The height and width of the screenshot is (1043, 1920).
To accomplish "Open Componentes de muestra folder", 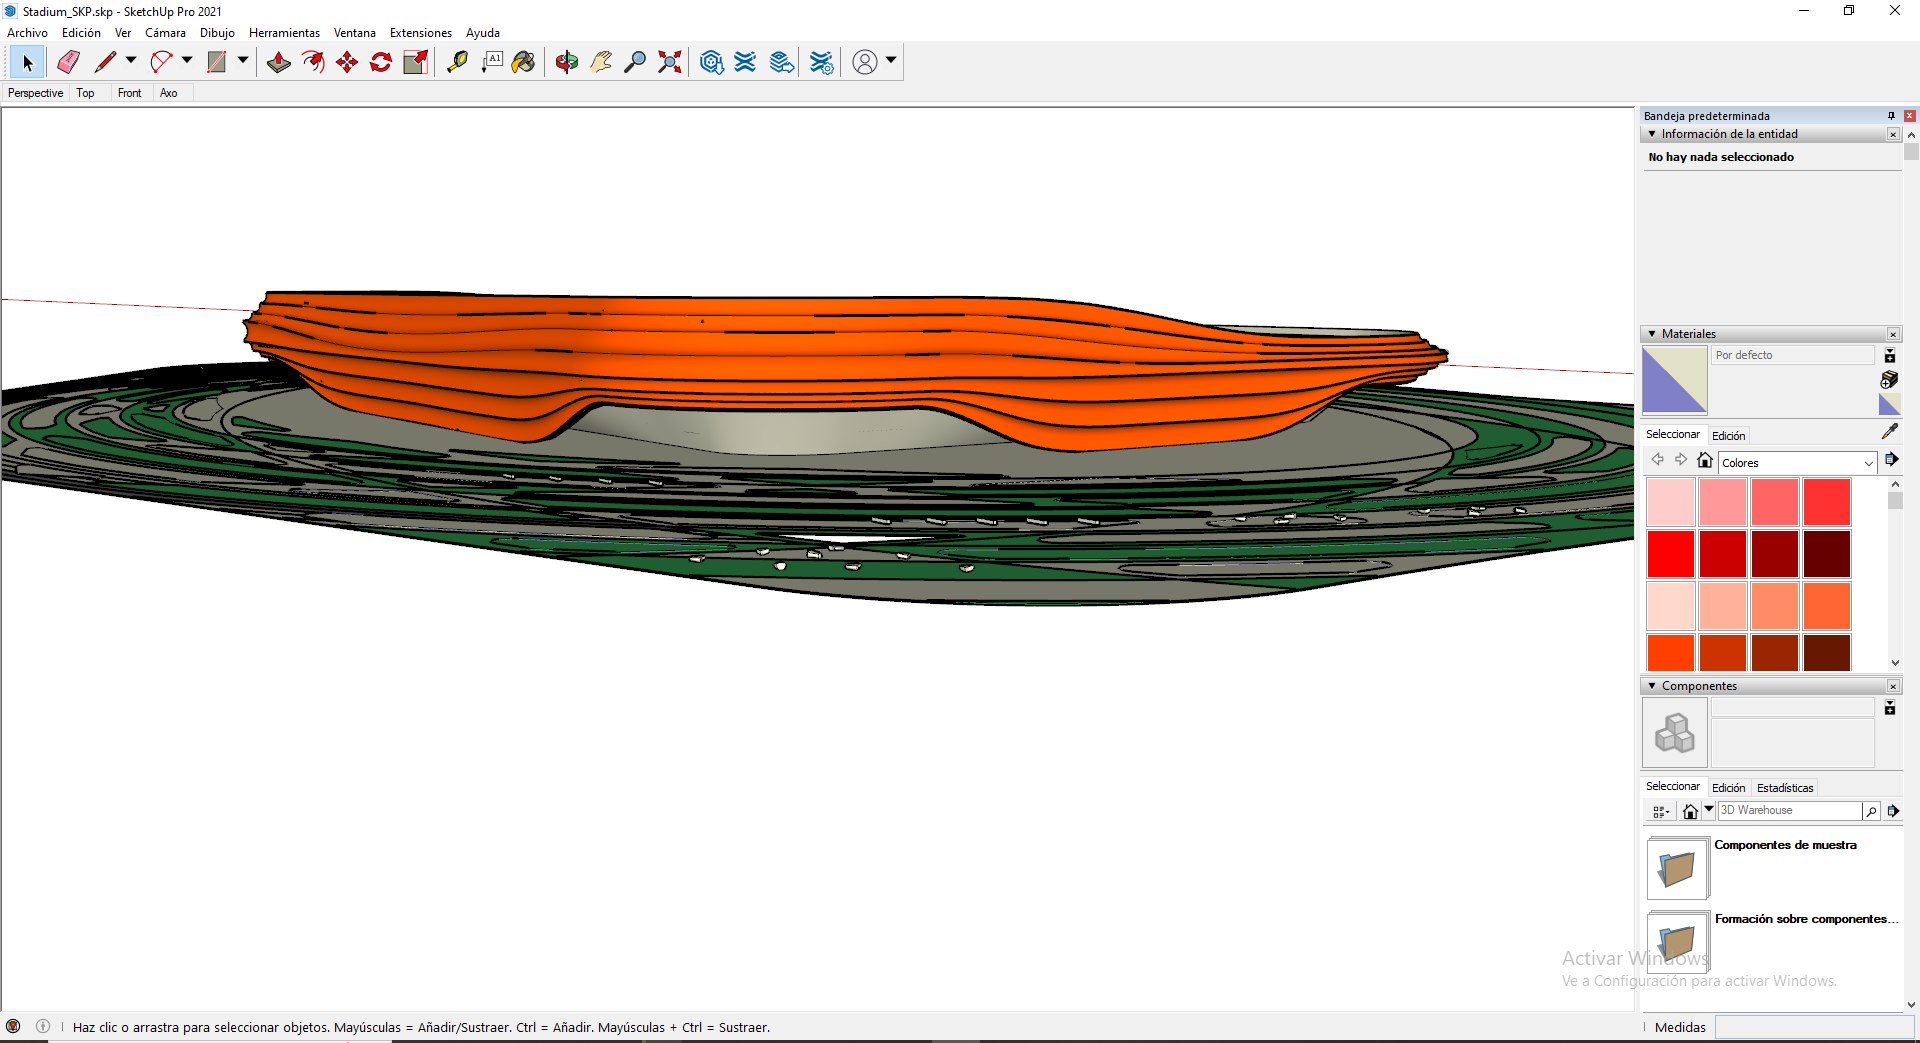I will tap(1677, 868).
